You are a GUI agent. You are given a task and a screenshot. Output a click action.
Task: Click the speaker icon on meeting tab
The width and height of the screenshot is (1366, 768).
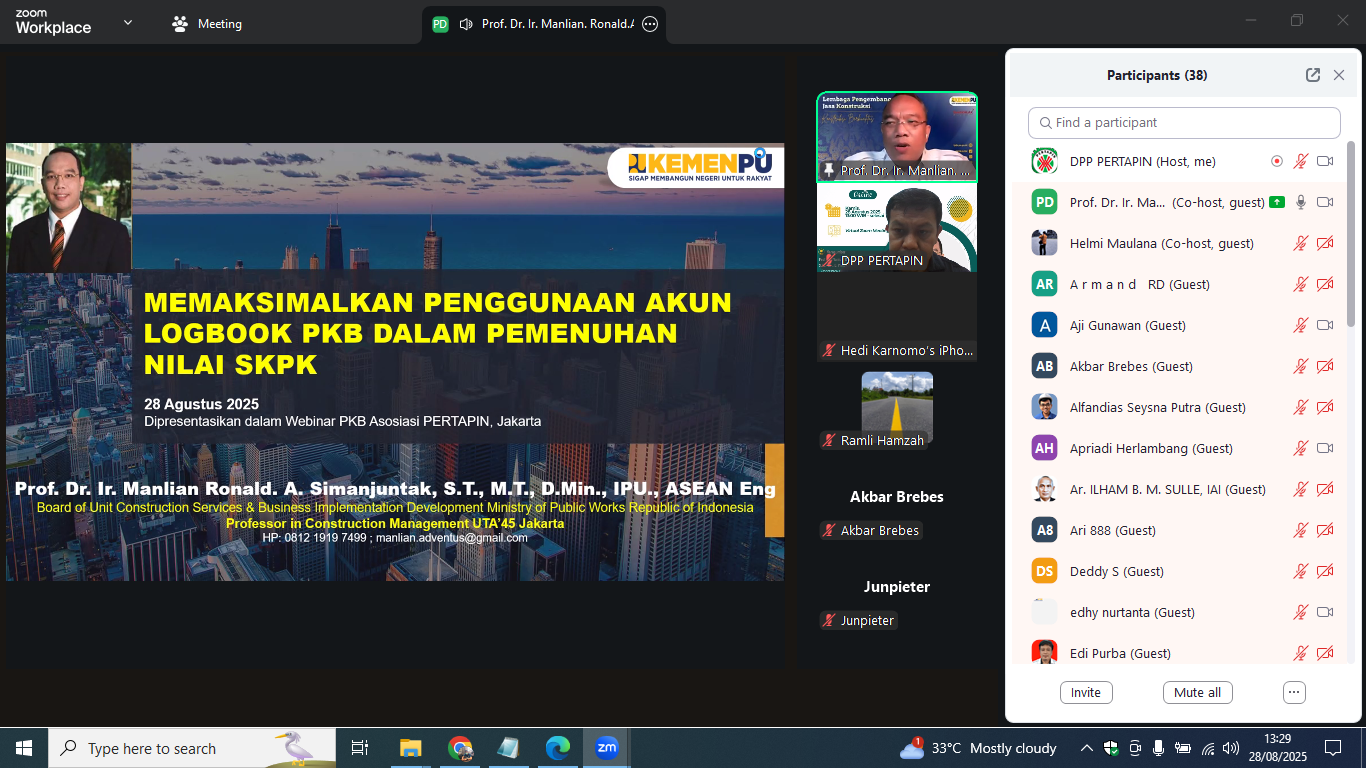click(465, 24)
